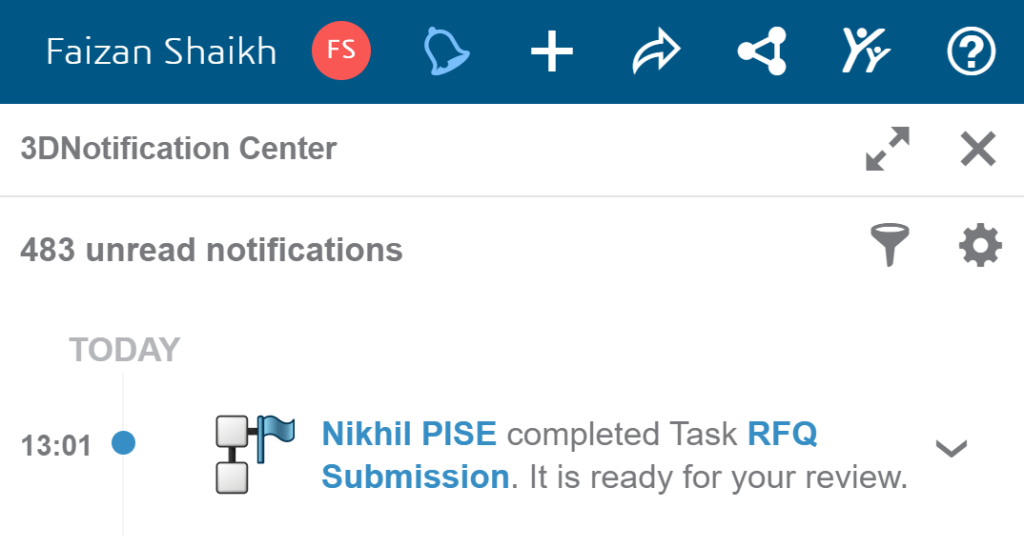1024x549 pixels.
Task: Expand the 3DNotification Center panel
Action: point(888,149)
